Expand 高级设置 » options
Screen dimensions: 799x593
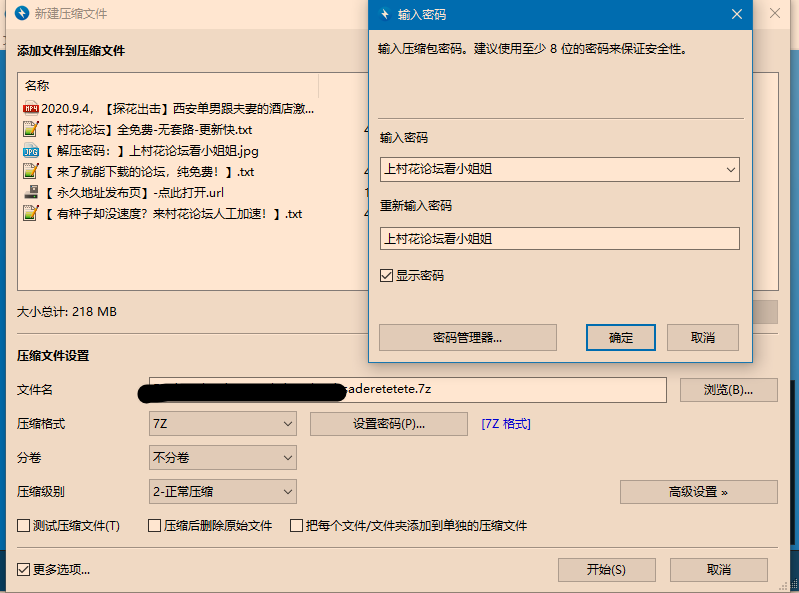(699, 492)
